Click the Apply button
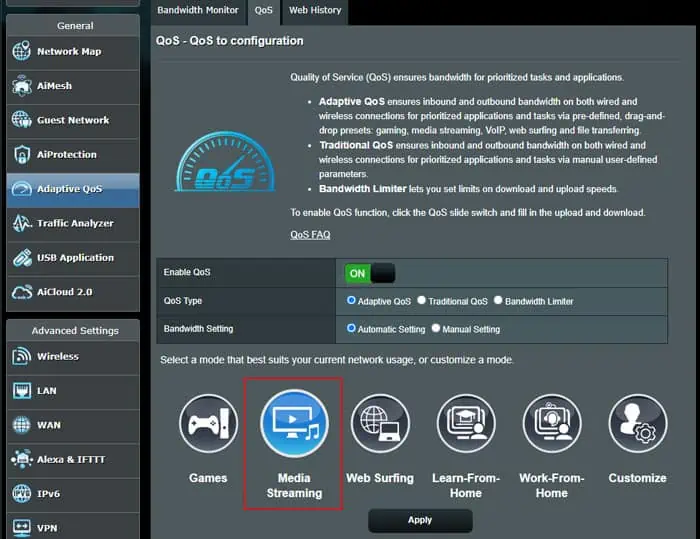This screenshot has height=539, width=700. point(420,520)
